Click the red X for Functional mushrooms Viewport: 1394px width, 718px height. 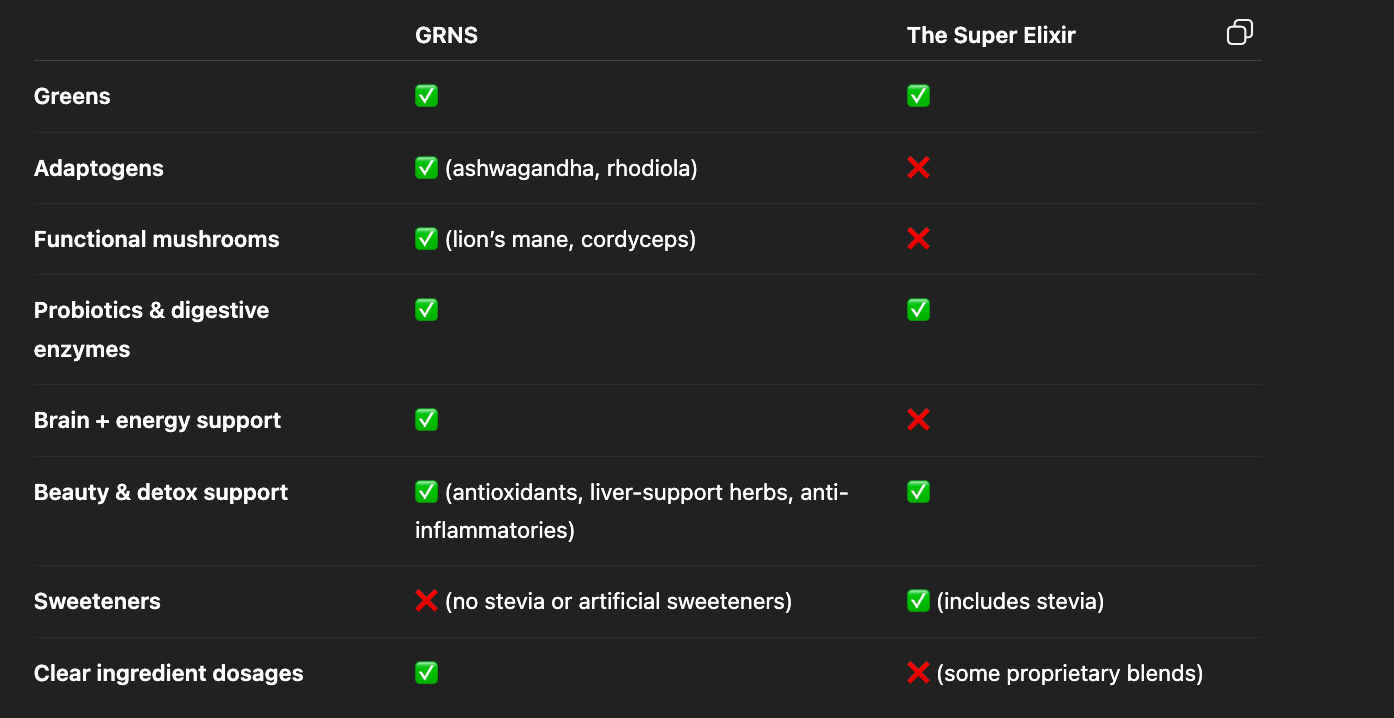(x=918, y=238)
